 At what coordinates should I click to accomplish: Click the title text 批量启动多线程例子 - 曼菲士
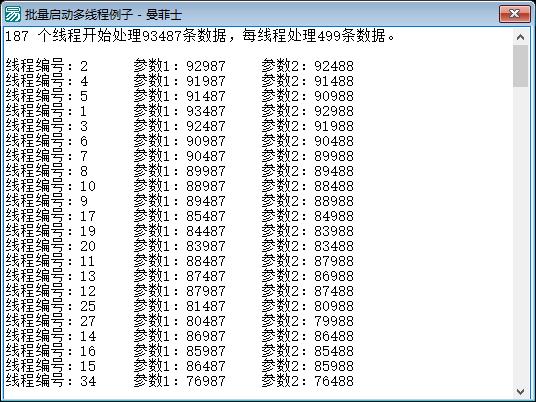103,14
